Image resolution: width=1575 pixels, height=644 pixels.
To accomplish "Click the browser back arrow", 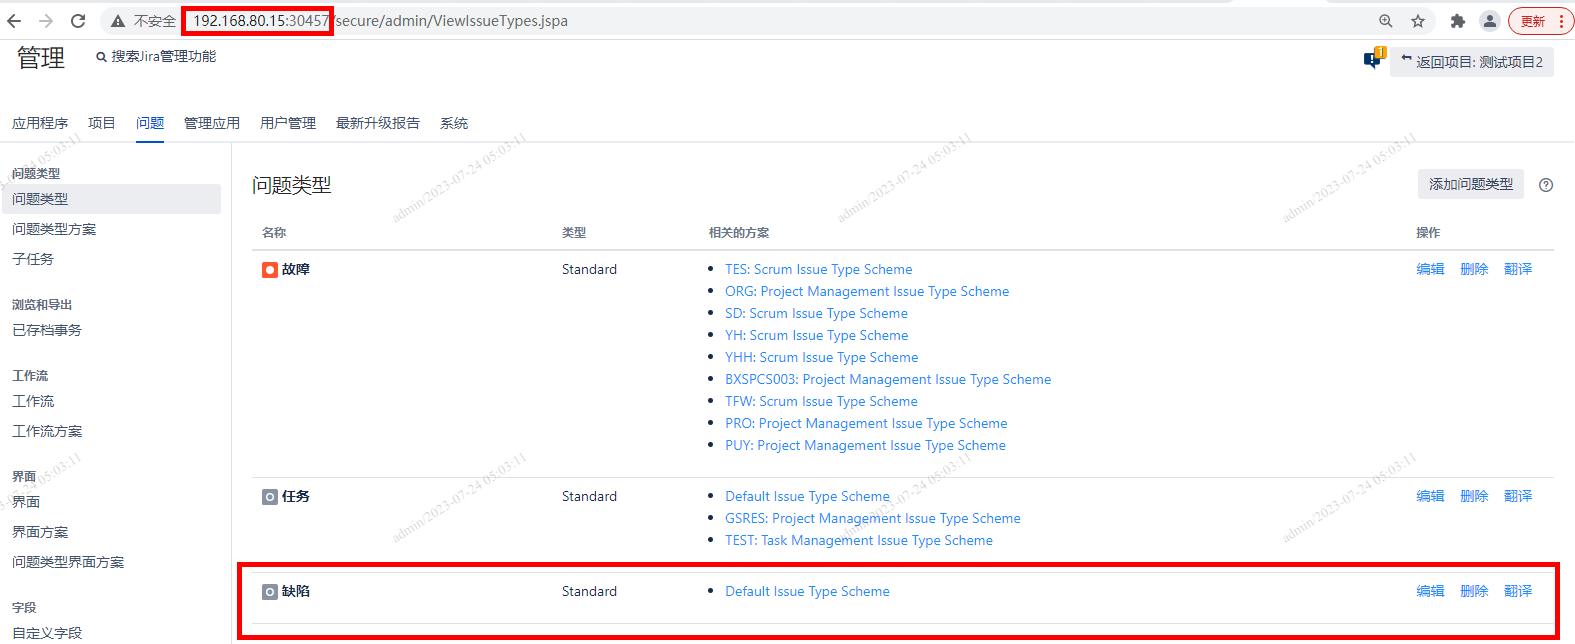I will [14, 21].
